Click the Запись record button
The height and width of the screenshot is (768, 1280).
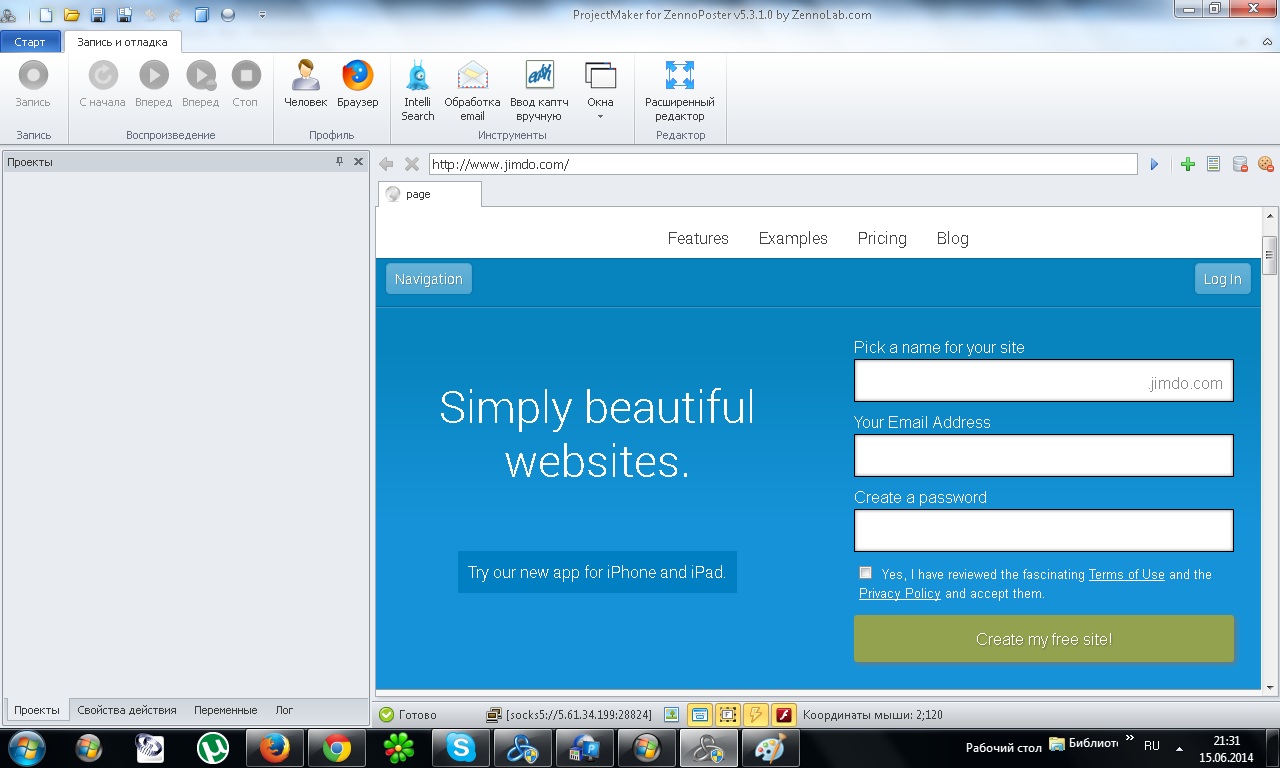coord(33,84)
